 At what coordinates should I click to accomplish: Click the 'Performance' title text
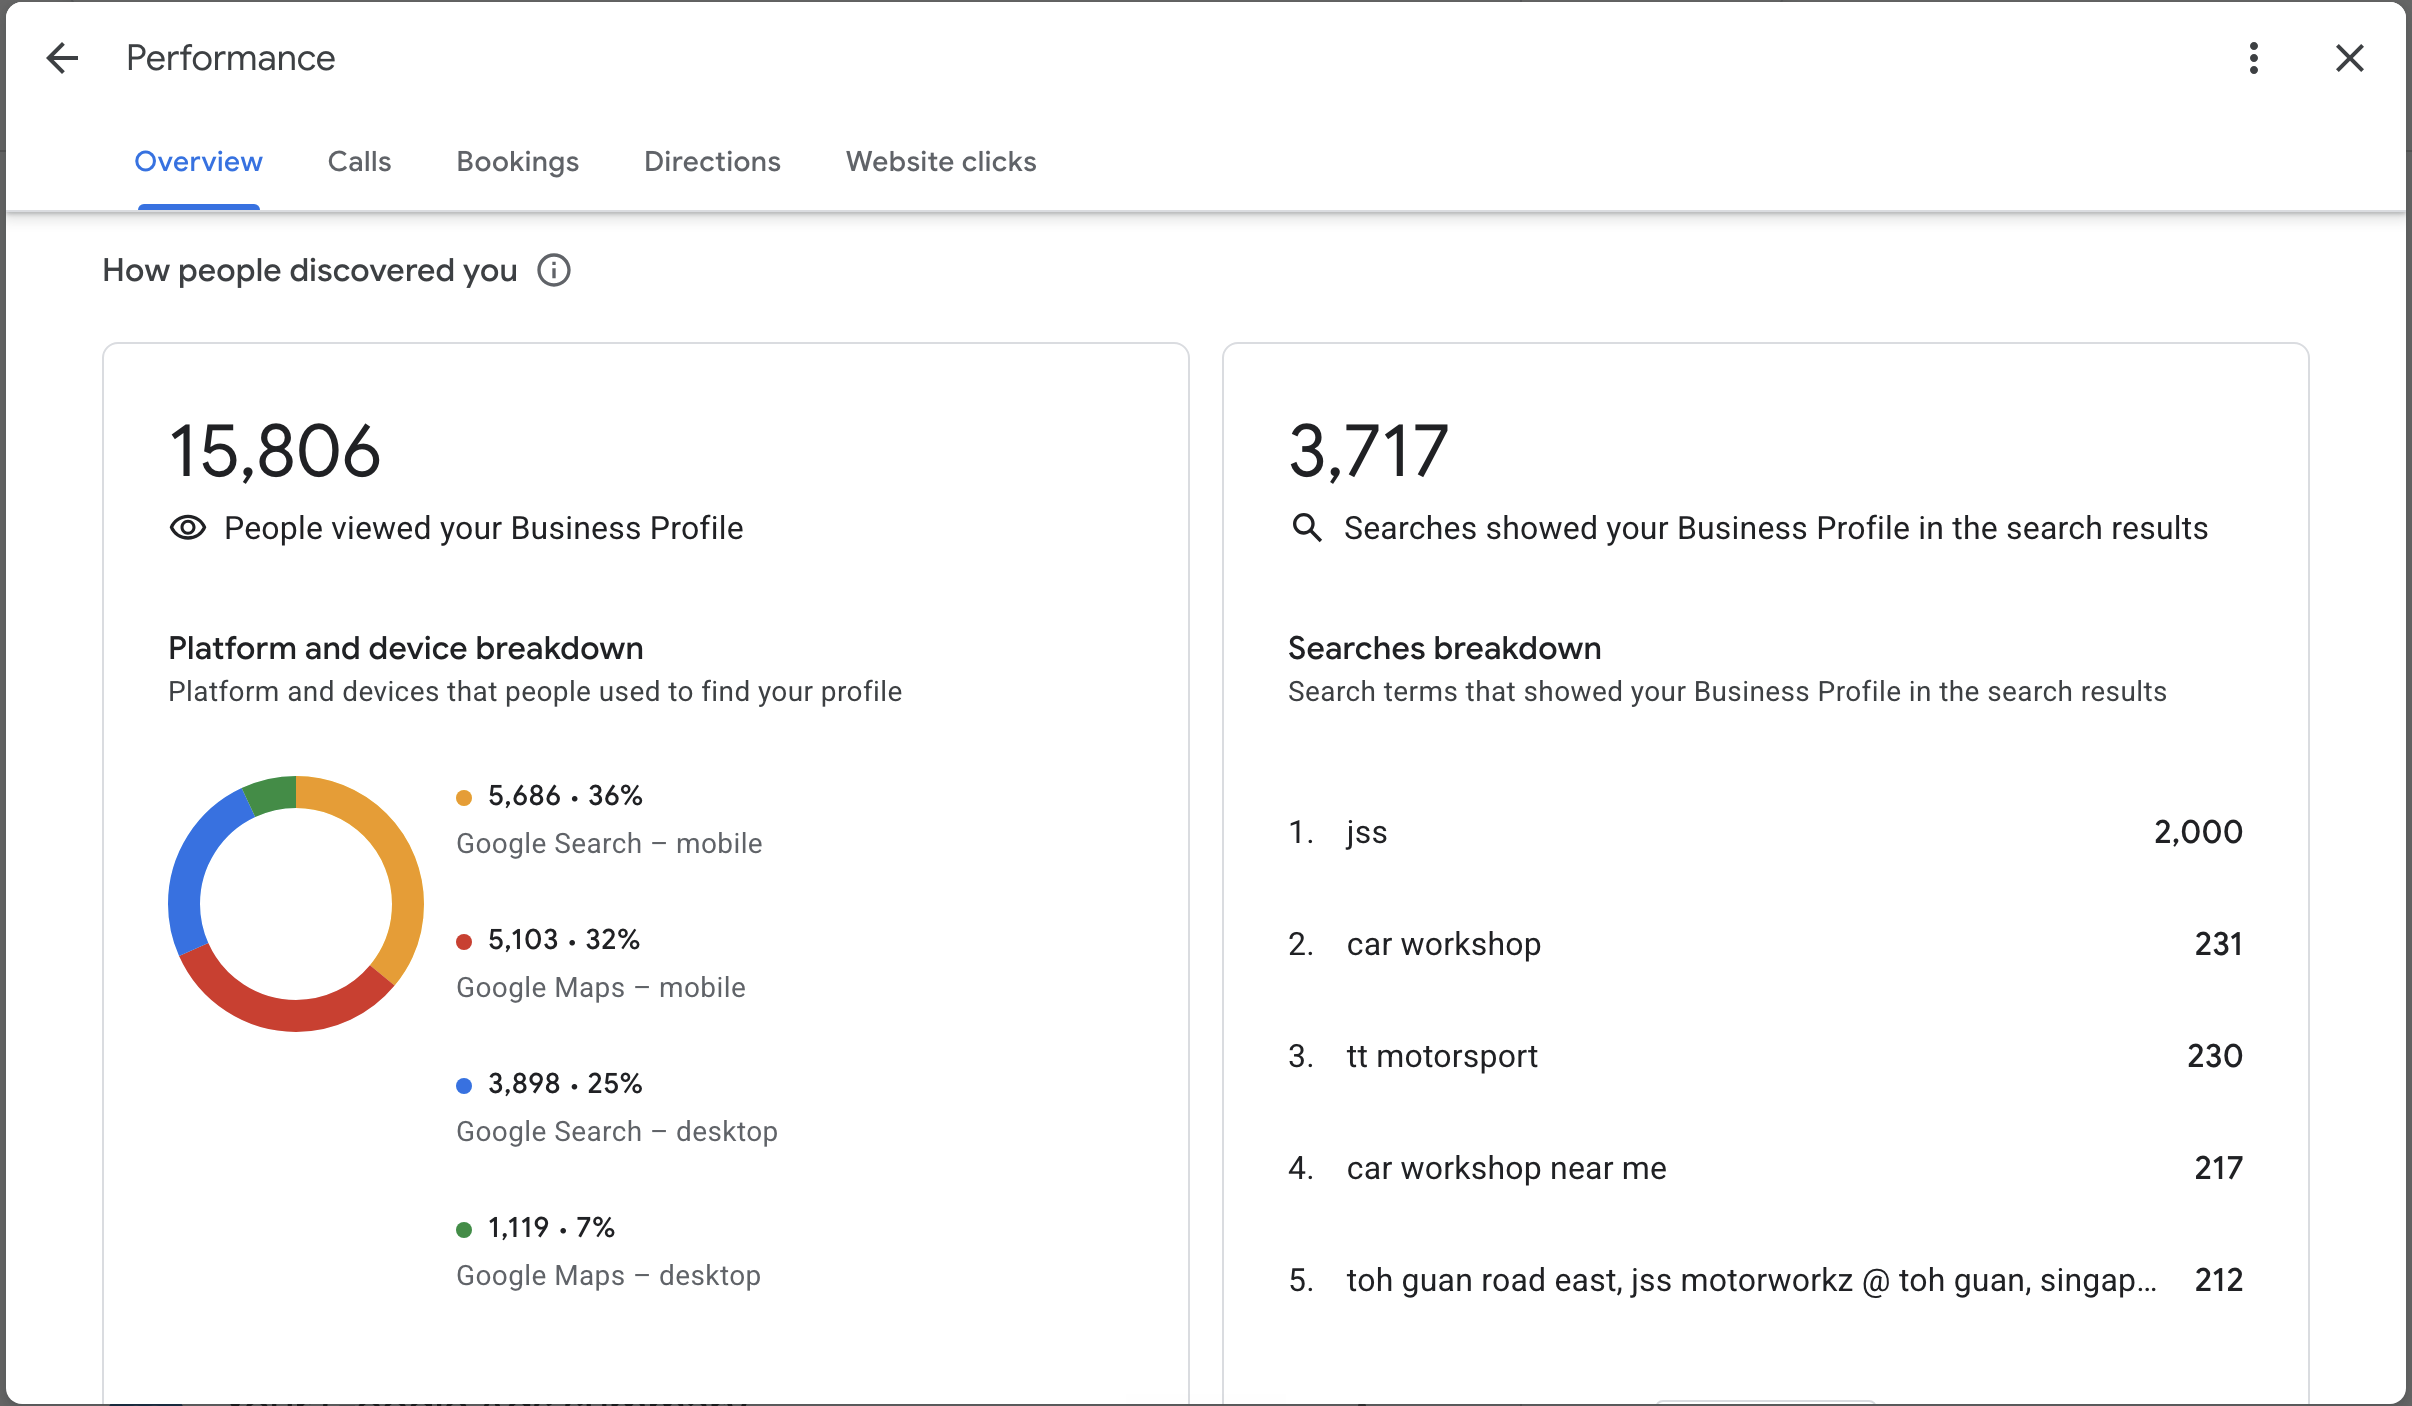(x=231, y=58)
